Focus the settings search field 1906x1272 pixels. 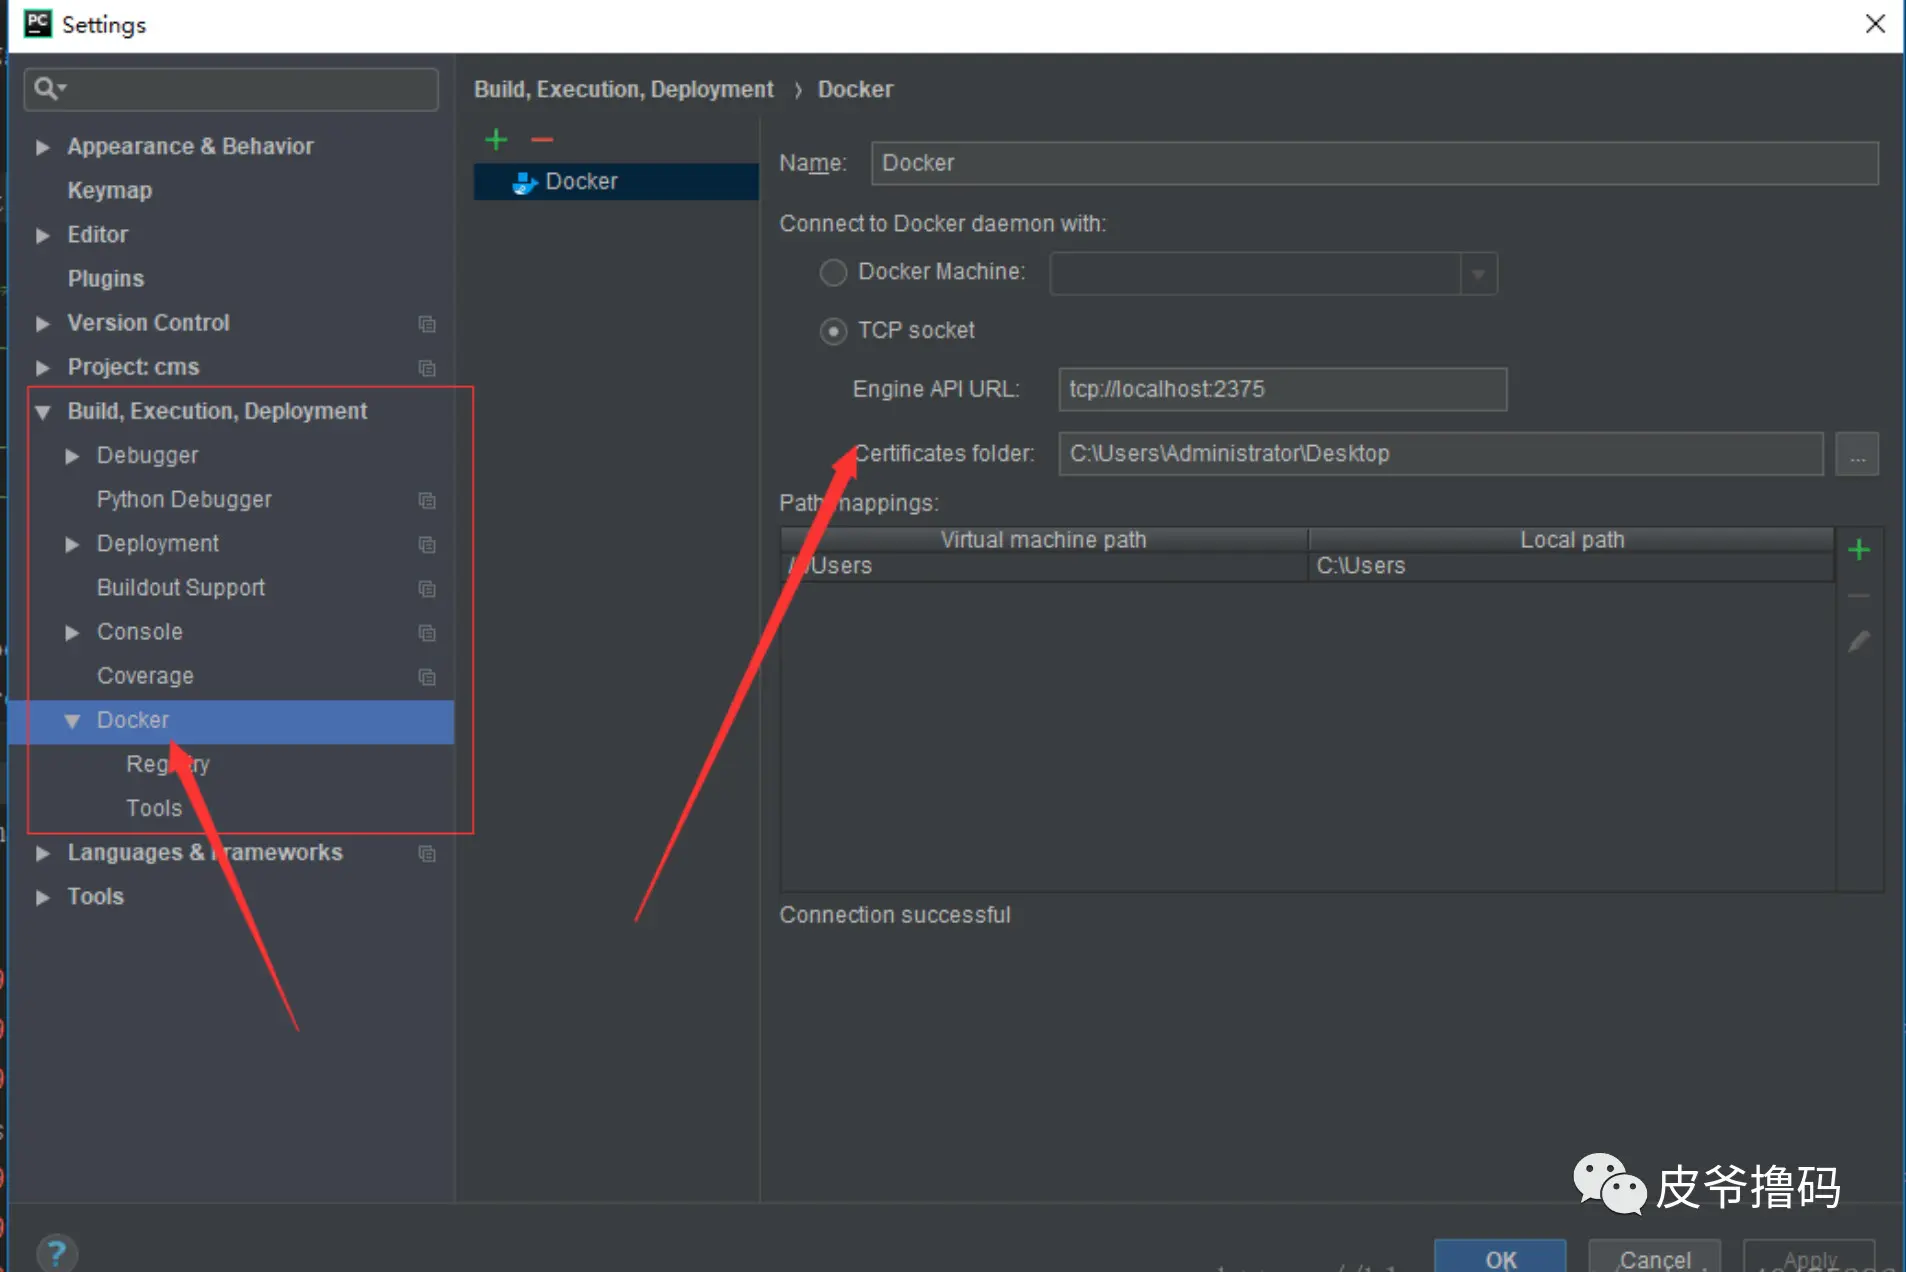231,89
